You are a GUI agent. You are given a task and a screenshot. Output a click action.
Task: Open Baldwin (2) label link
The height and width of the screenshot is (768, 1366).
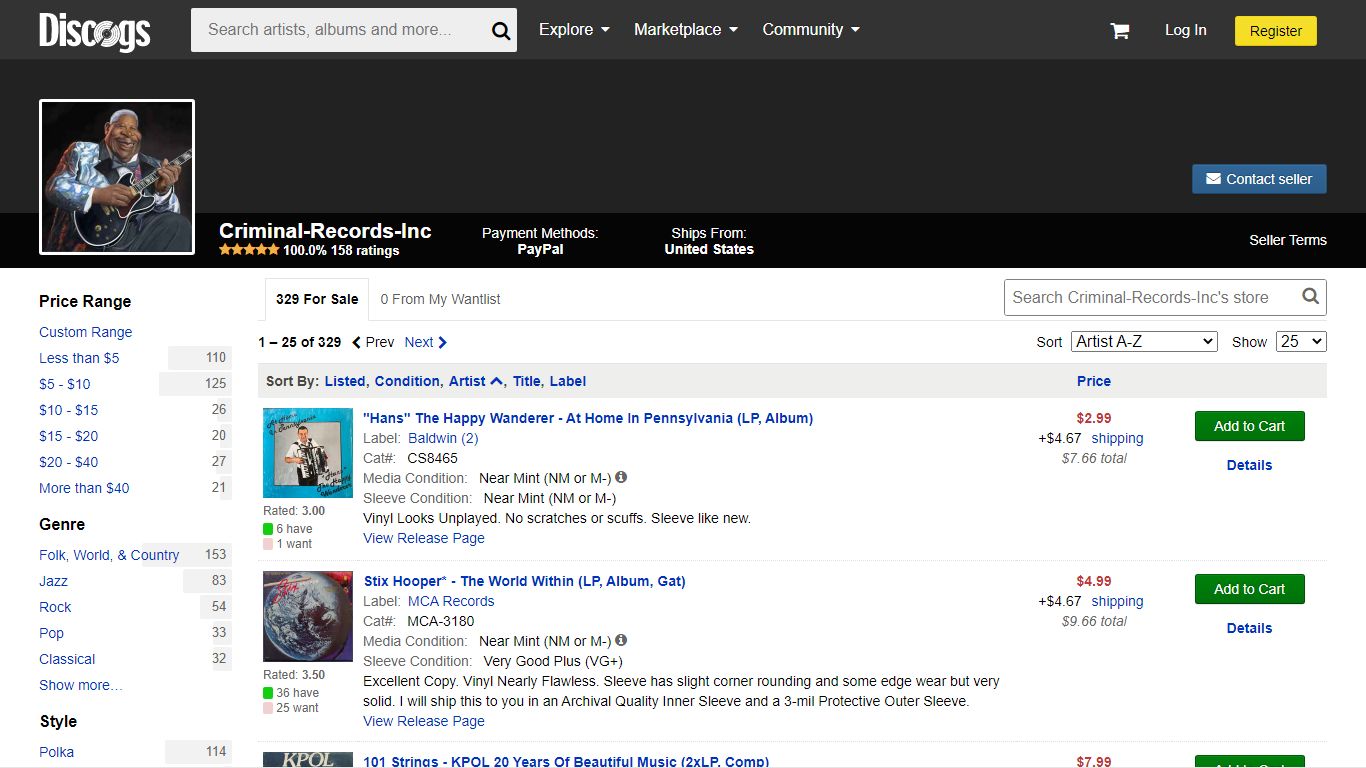coord(443,438)
